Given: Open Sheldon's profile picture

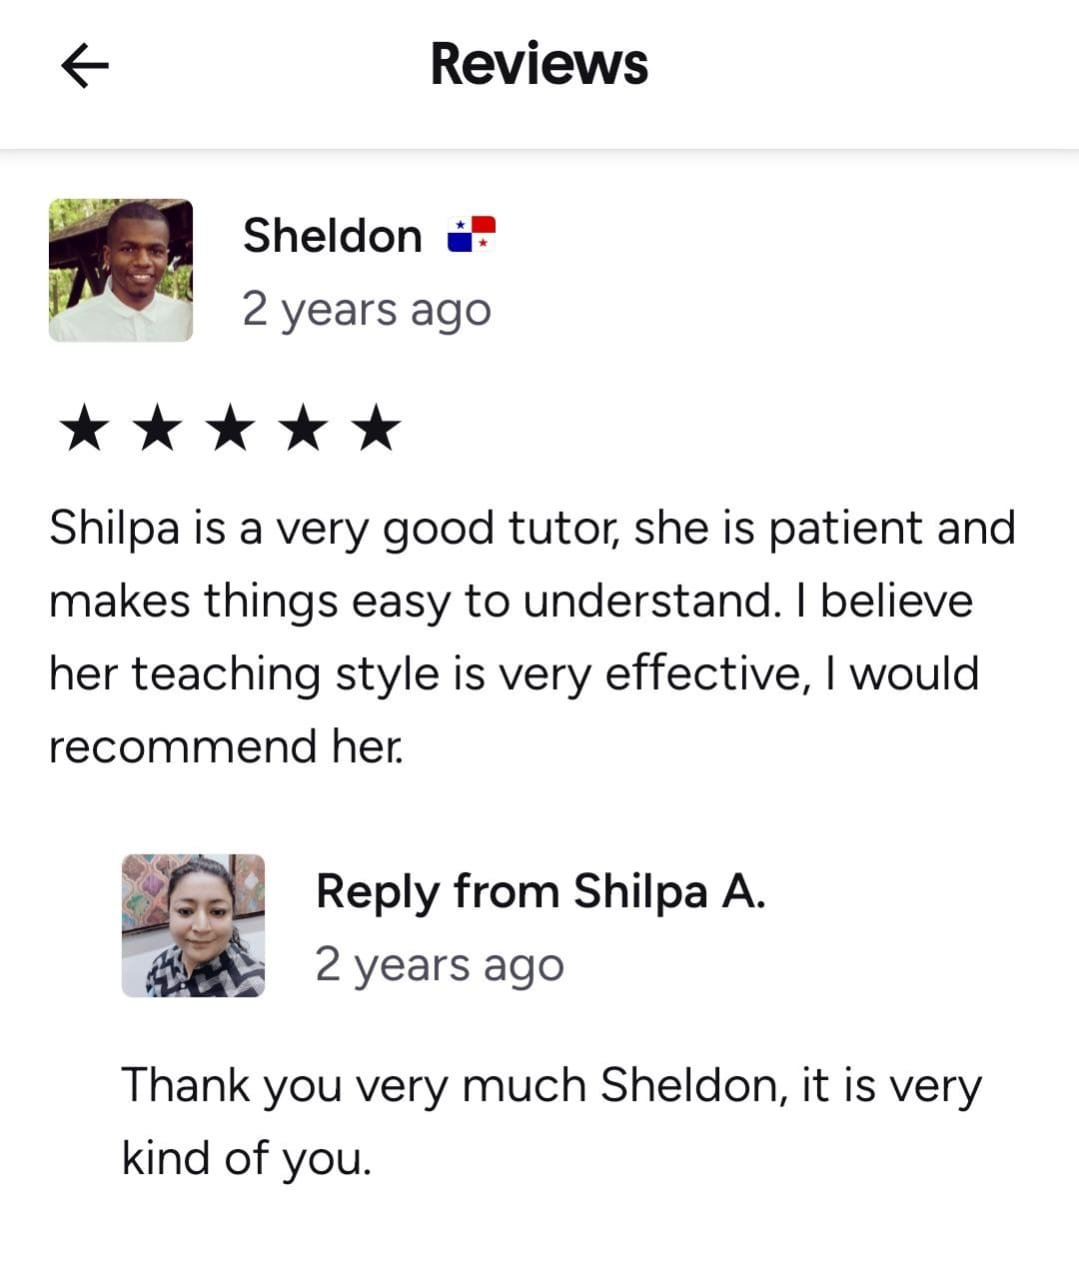Looking at the screenshot, I should tap(120, 270).
